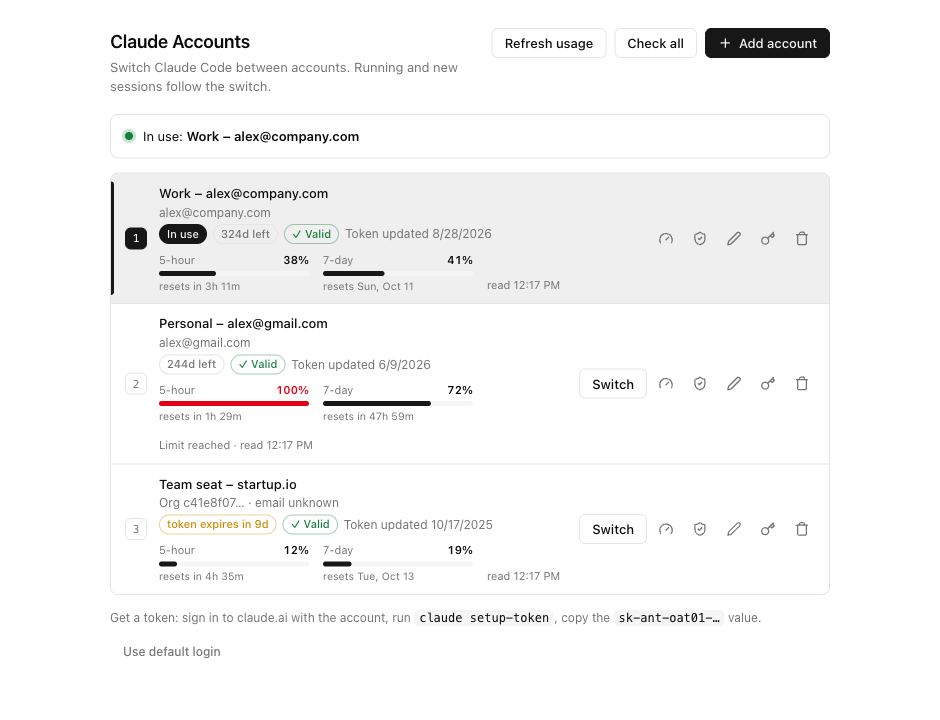Refresh usage gauge icon for Personal account
The height and width of the screenshot is (720, 940).
click(665, 384)
